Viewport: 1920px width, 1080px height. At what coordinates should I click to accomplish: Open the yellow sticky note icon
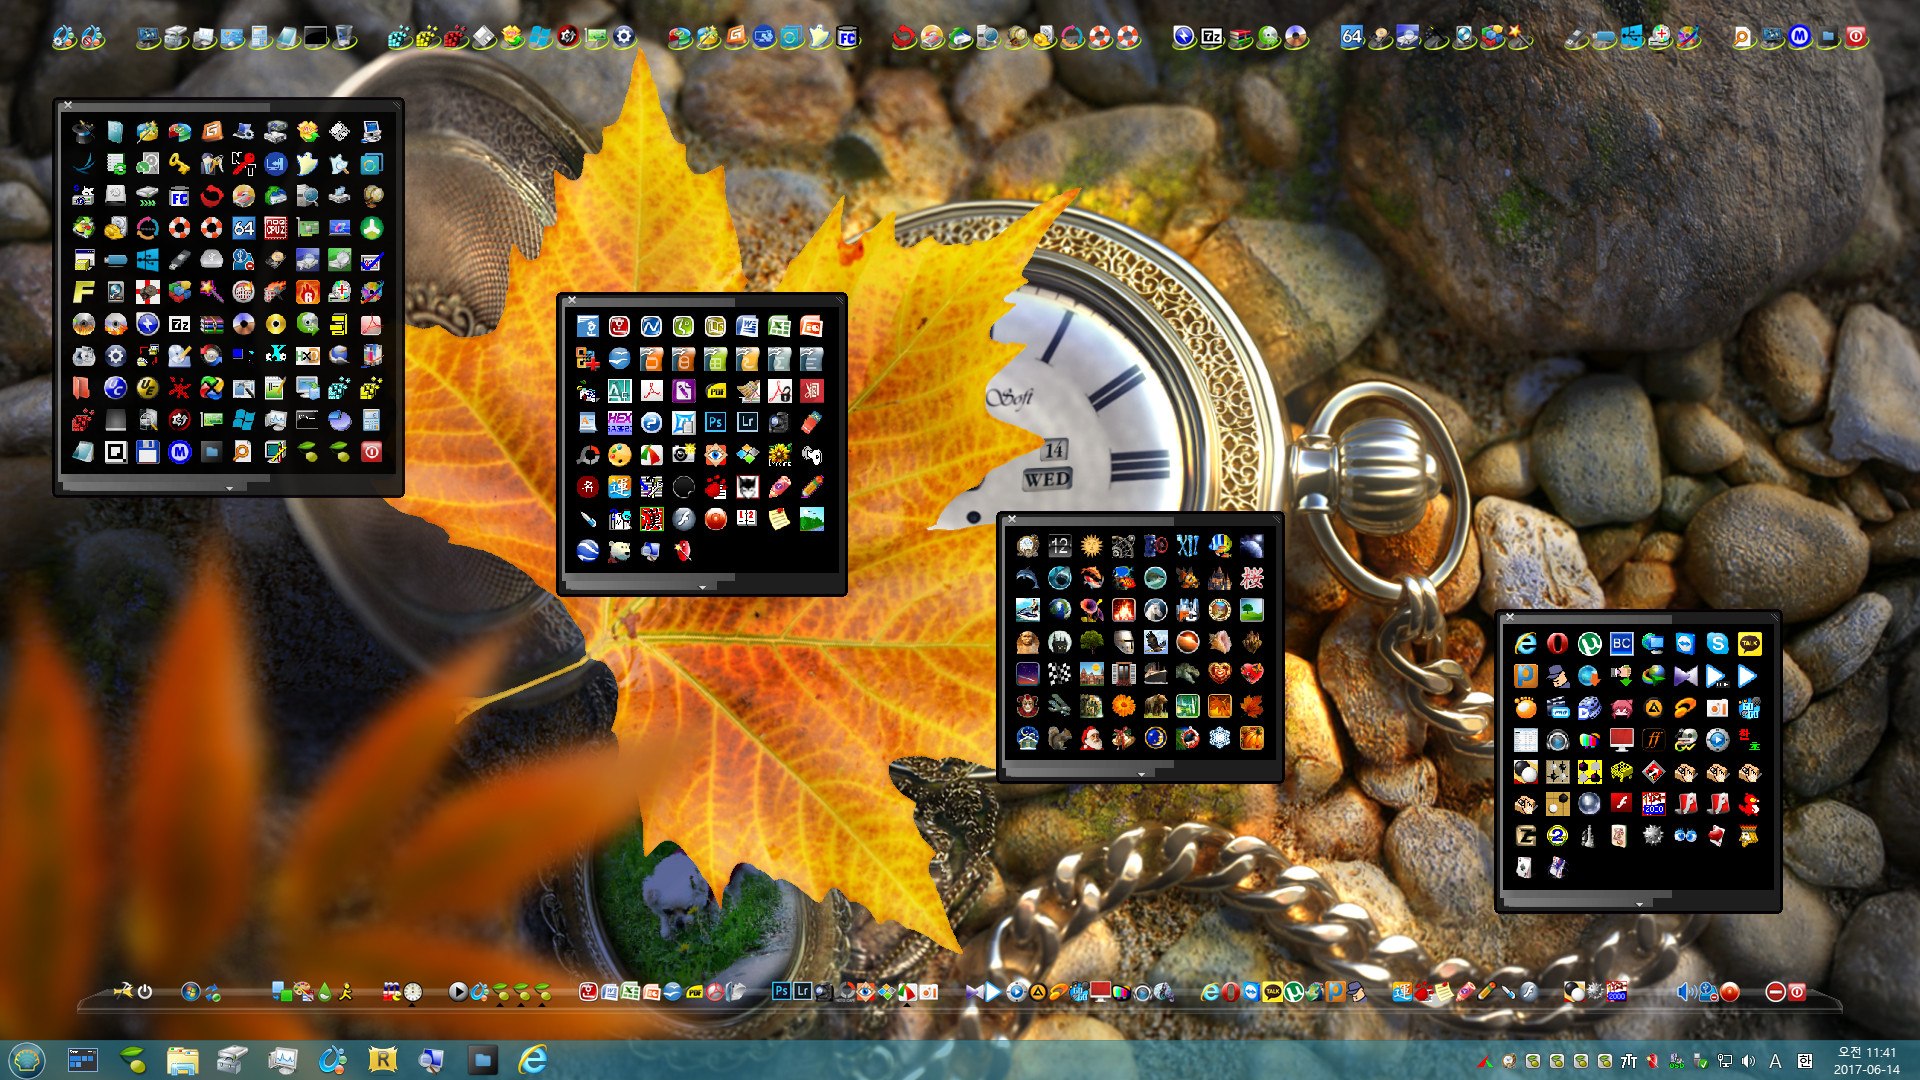pos(779,518)
